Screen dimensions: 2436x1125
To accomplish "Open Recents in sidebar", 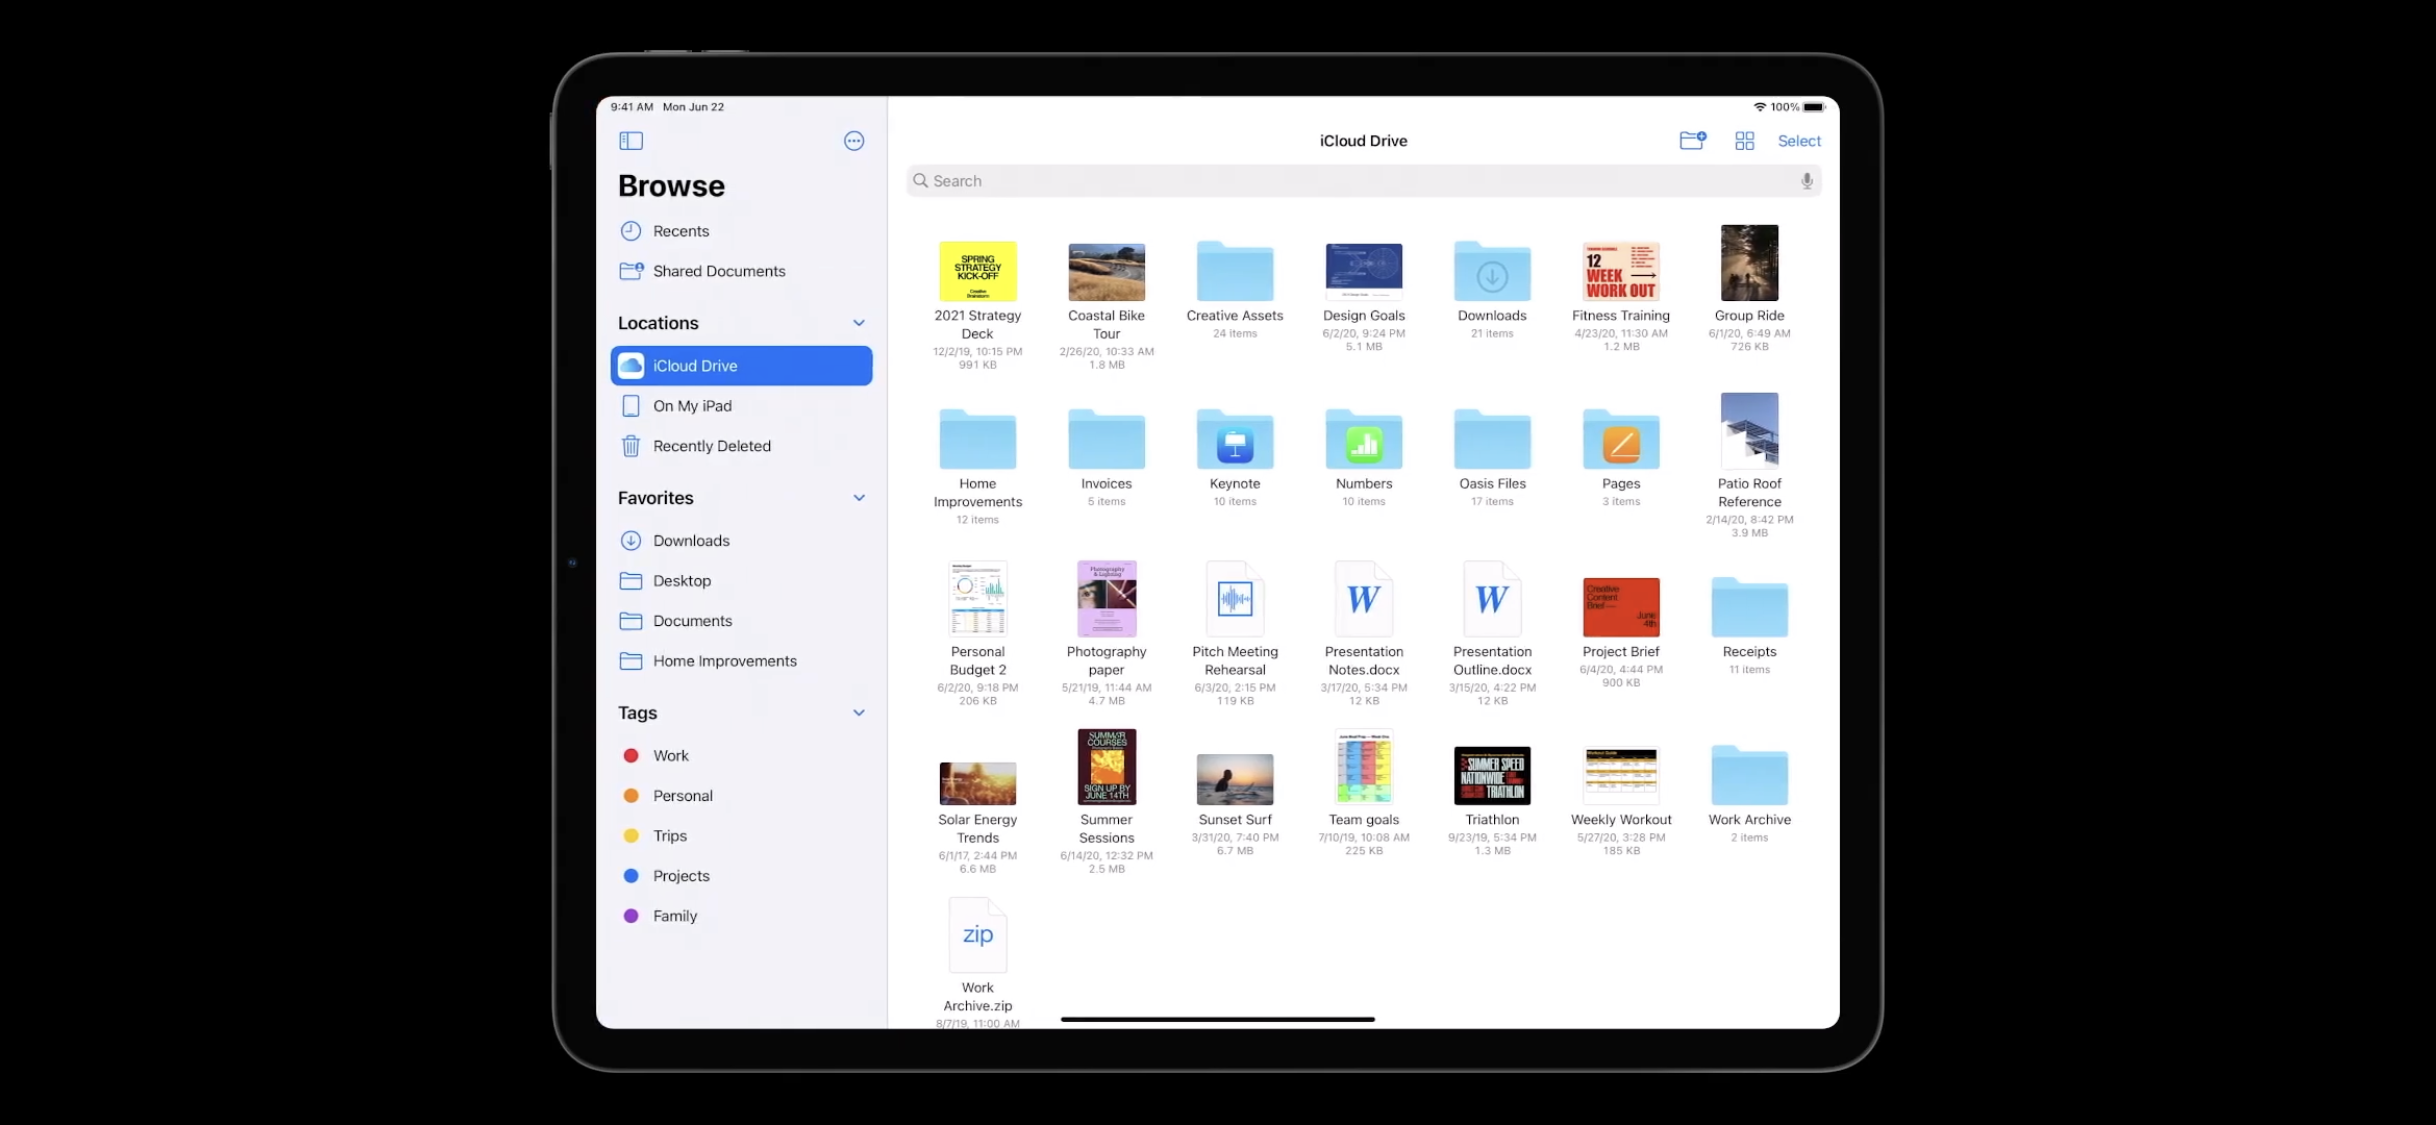I will [680, 231].
